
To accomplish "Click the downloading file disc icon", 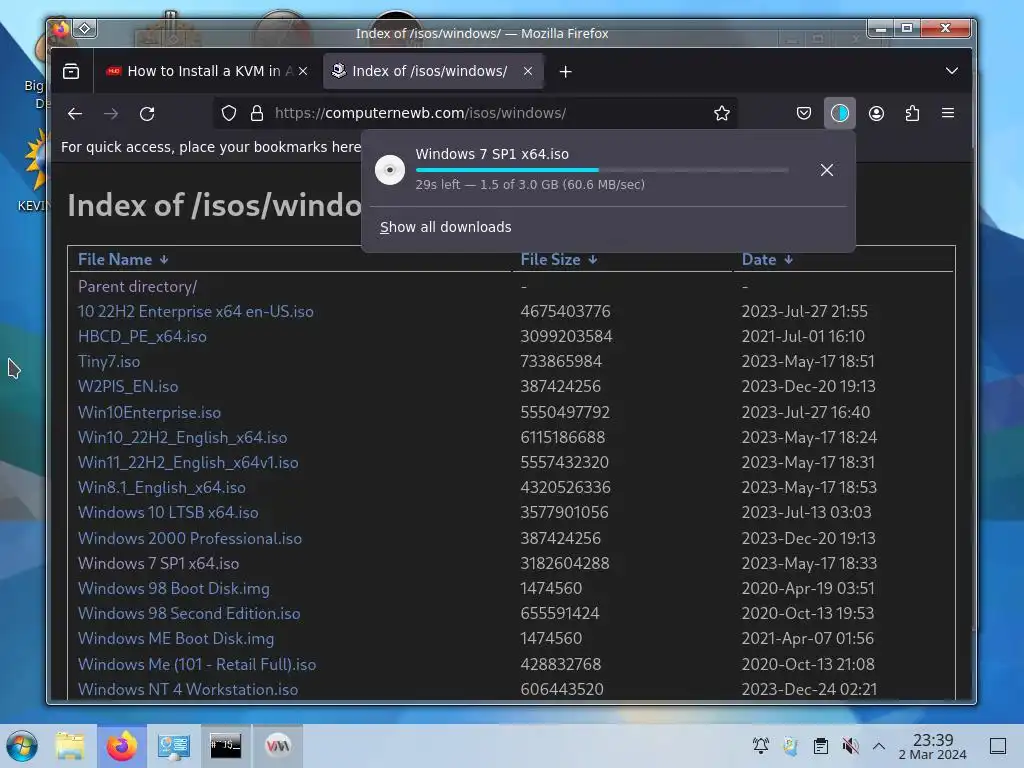I will click(x=390, y=170).
